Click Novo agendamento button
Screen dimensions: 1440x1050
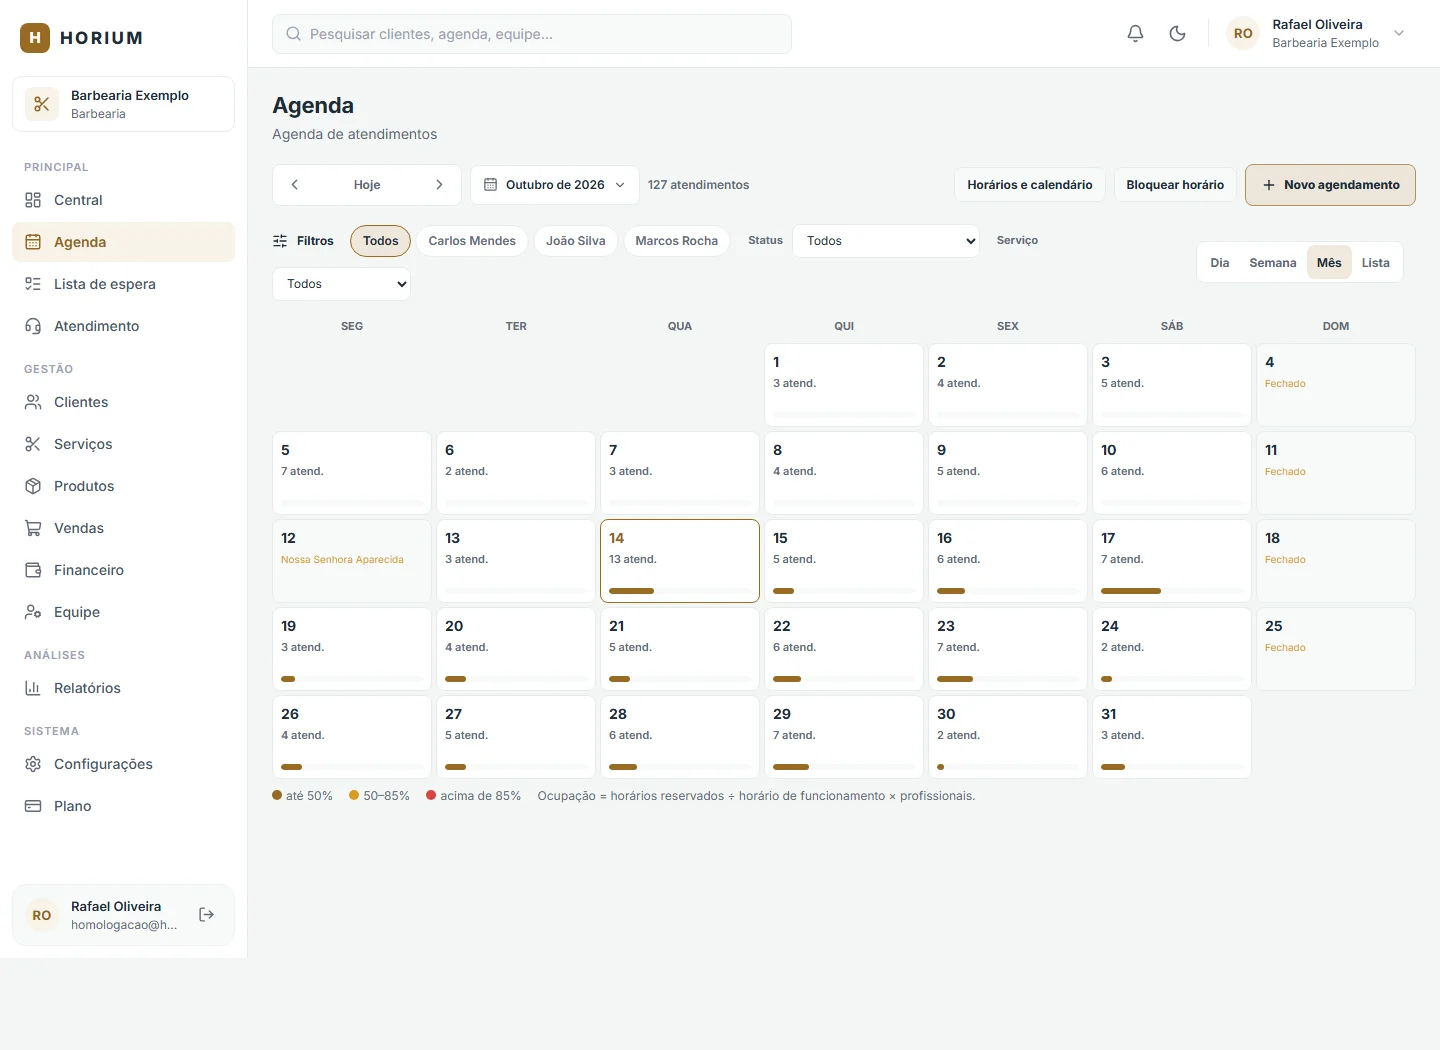1330,185
